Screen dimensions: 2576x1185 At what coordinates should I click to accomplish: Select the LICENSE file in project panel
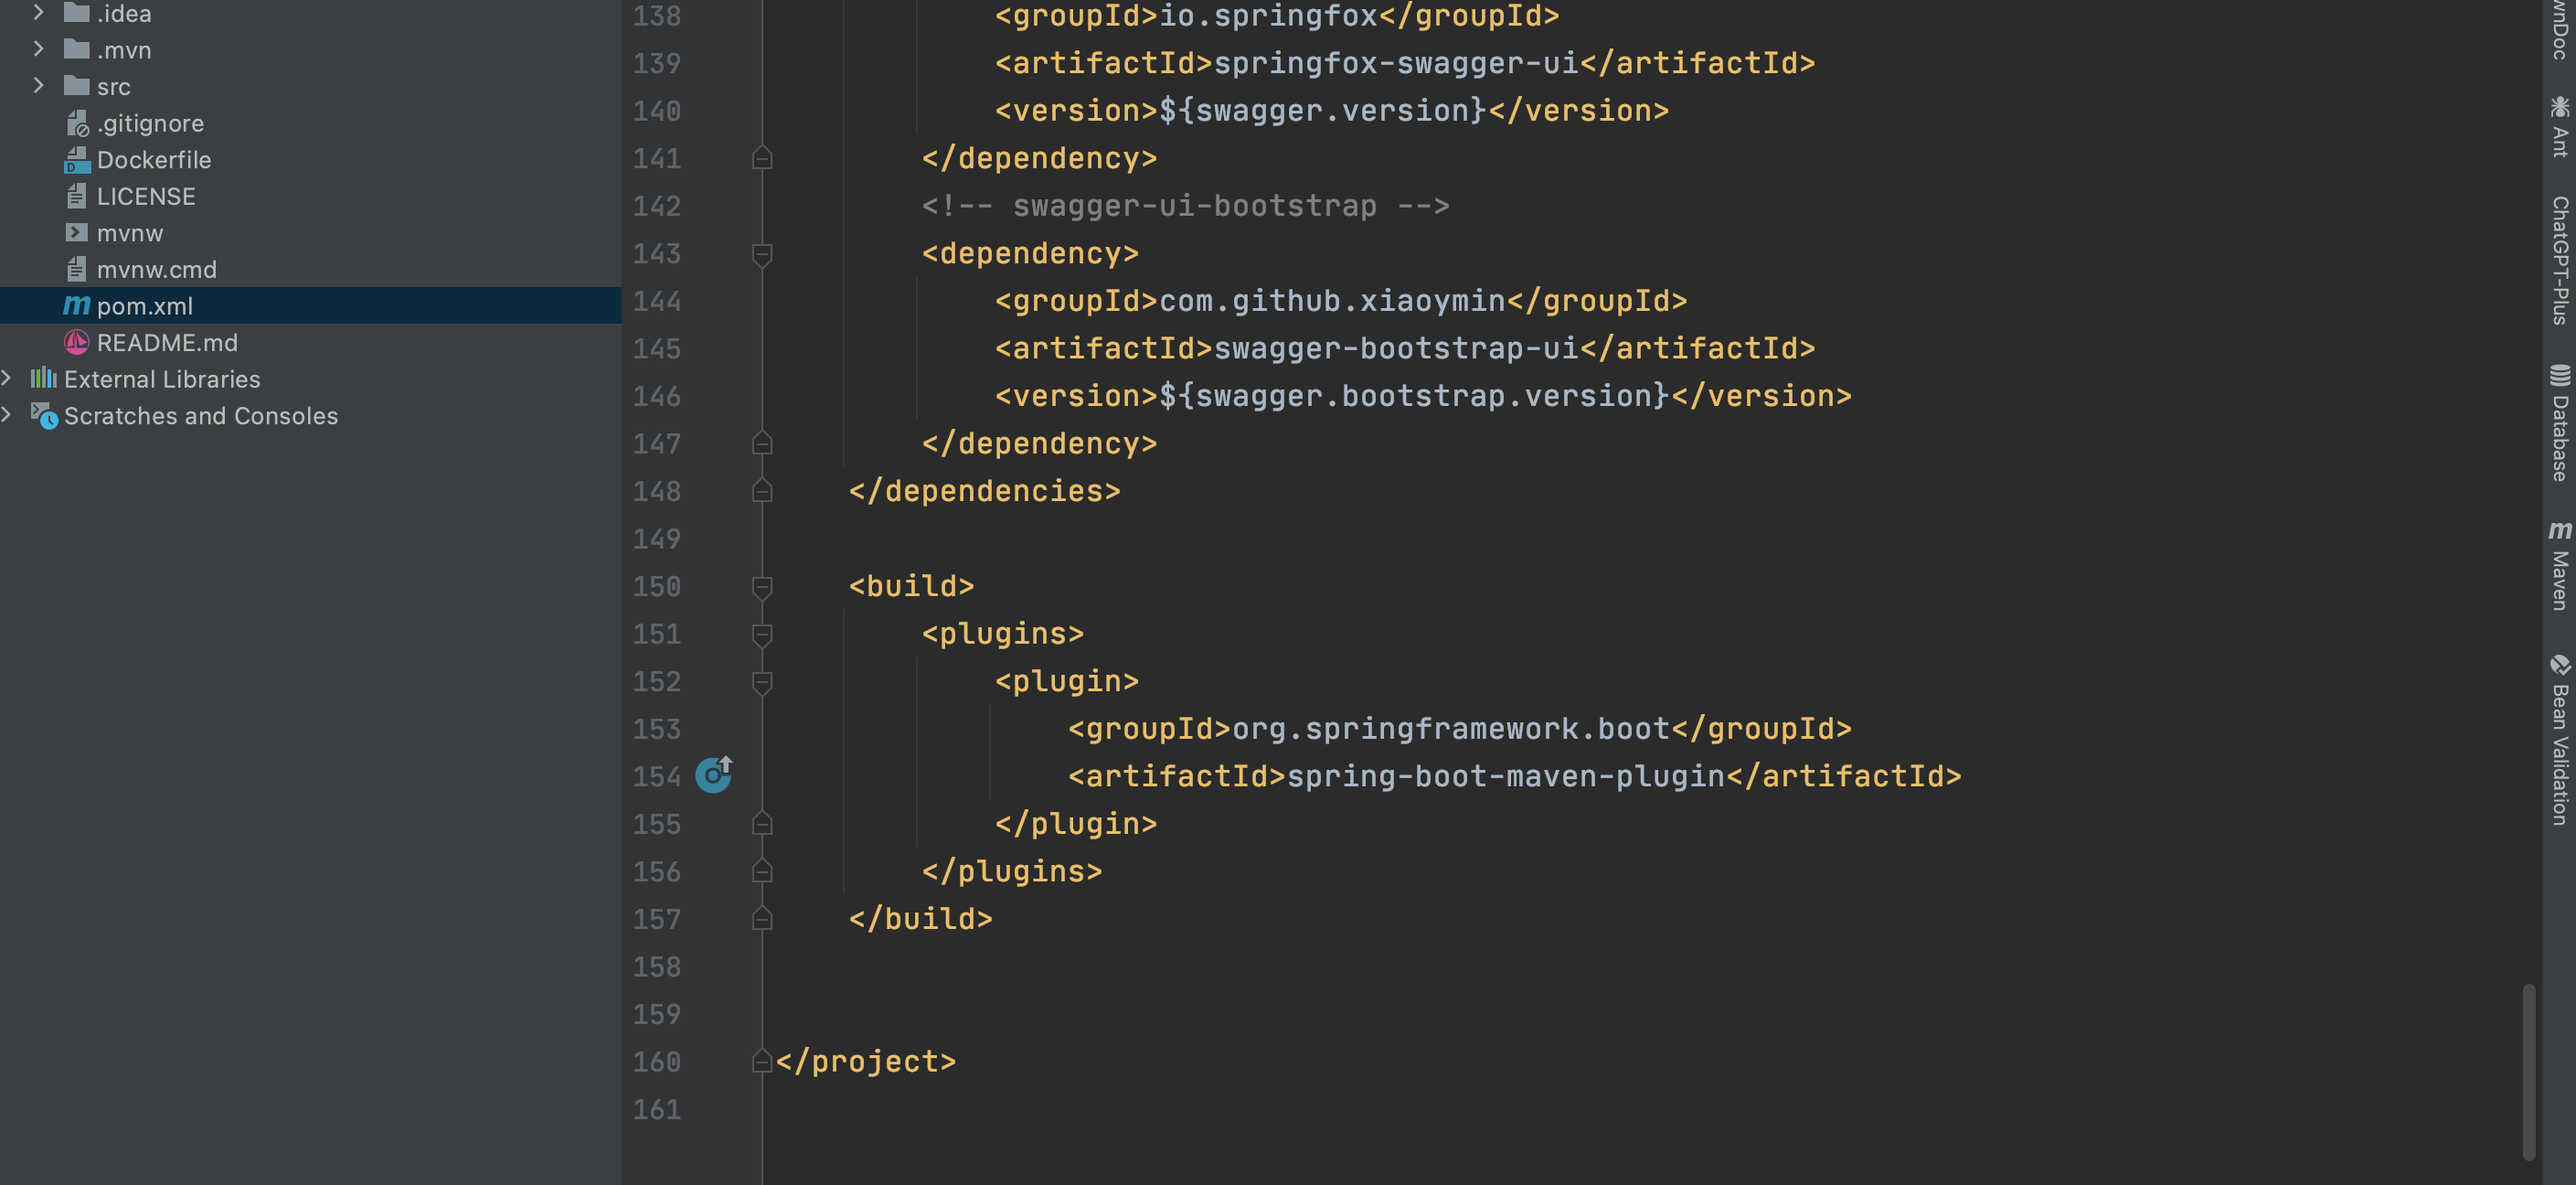pos(146,196)
